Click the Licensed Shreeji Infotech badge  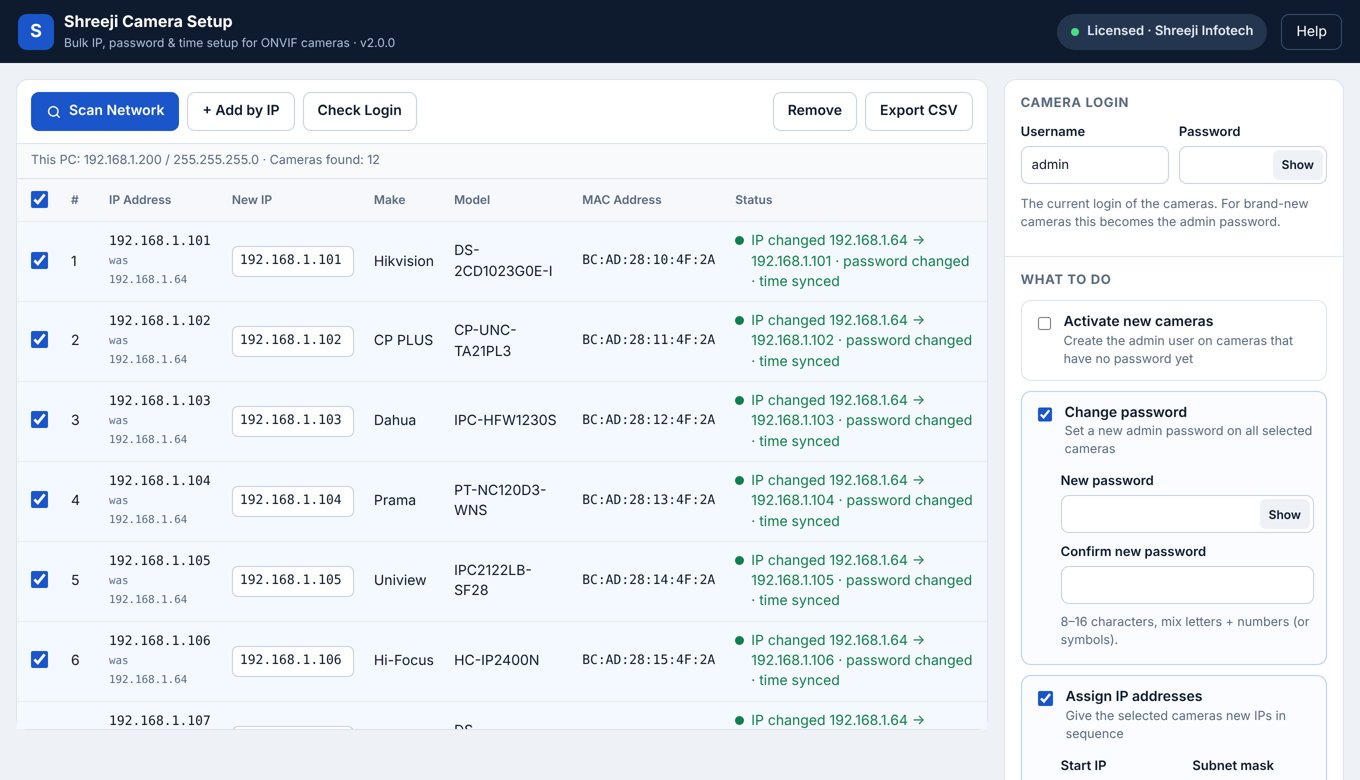coord(1162,31)
